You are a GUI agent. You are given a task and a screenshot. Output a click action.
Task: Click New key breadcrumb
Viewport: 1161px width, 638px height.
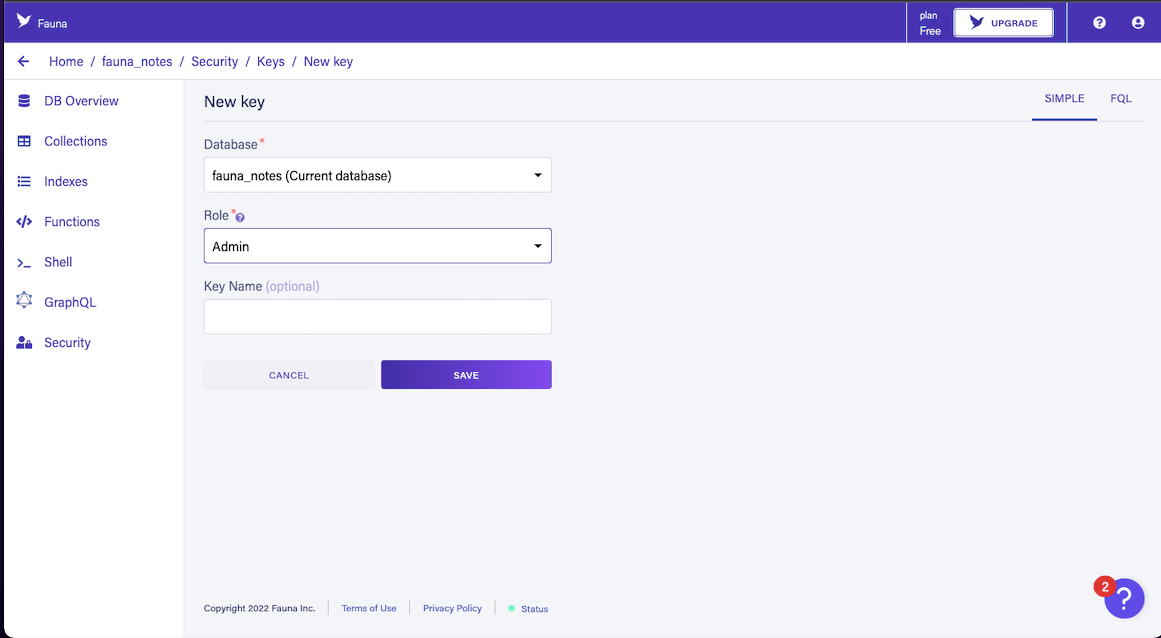click(x=328, y=61)
